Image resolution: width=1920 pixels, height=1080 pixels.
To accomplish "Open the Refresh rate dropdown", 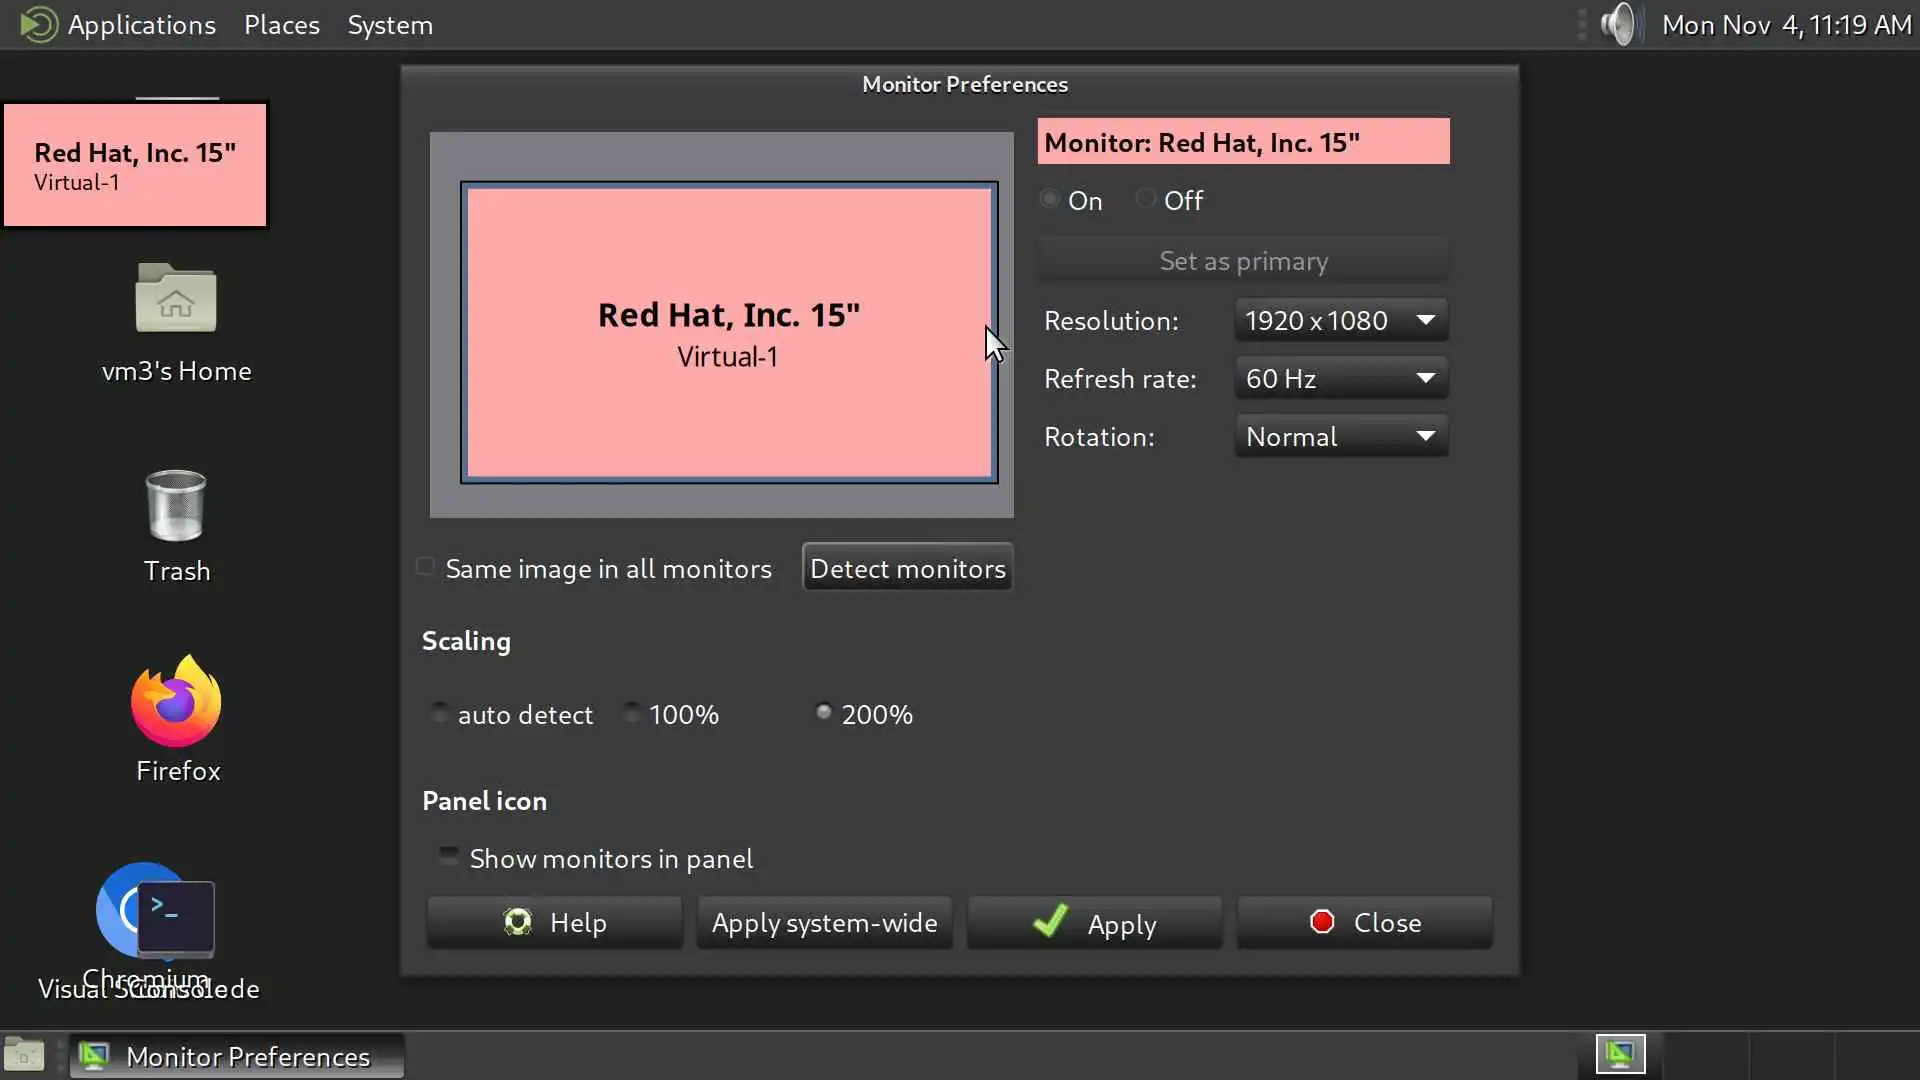I will (1340, 378).
